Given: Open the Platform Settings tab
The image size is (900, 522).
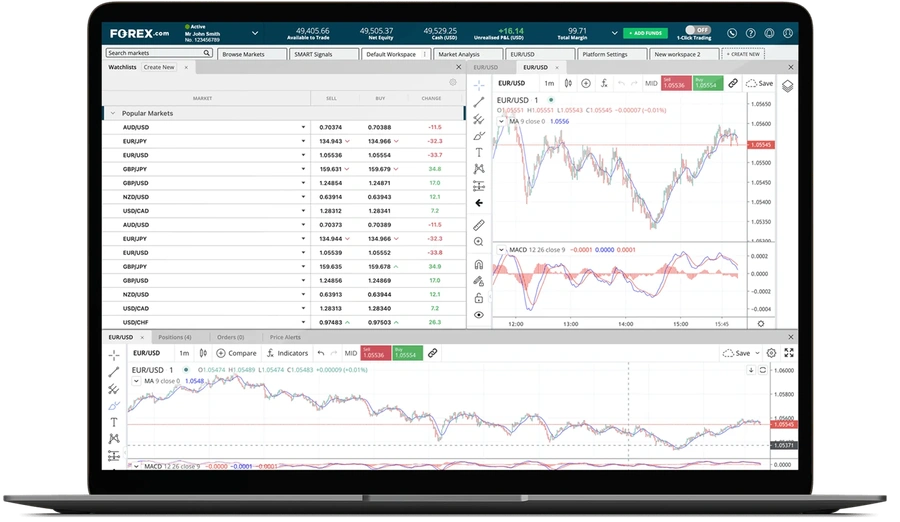Looking at the screenshot, I should 612,54.
